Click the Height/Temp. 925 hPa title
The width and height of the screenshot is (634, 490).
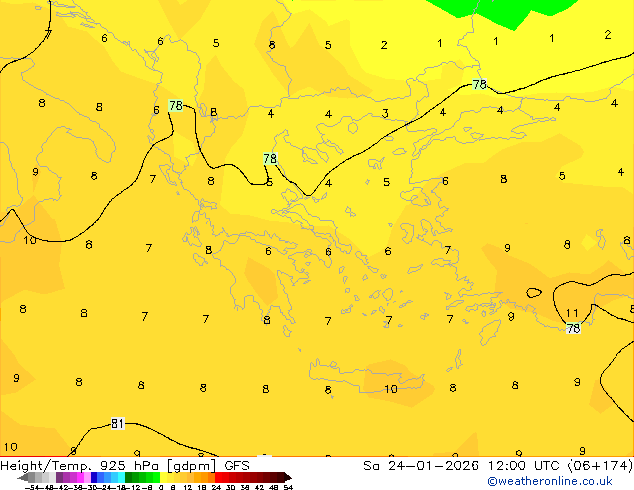pos(79,465)
